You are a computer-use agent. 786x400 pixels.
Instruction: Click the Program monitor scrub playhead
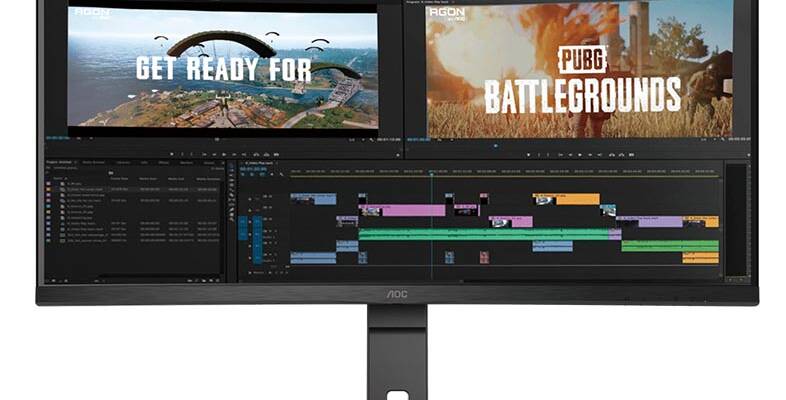click(x=495, y=146)
